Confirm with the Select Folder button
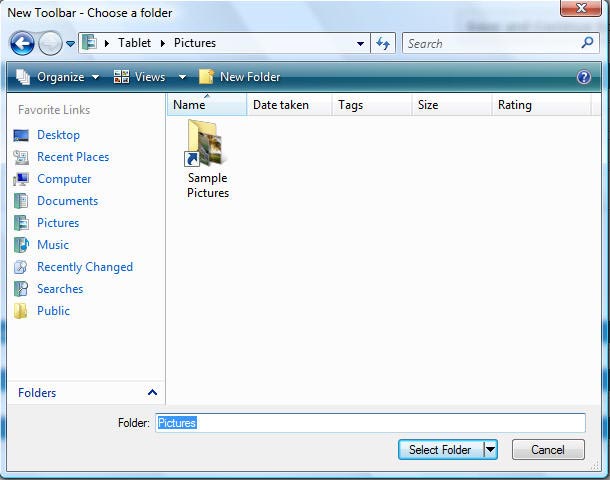This screenshot has height=480, width=610. (x=440, y=450)
